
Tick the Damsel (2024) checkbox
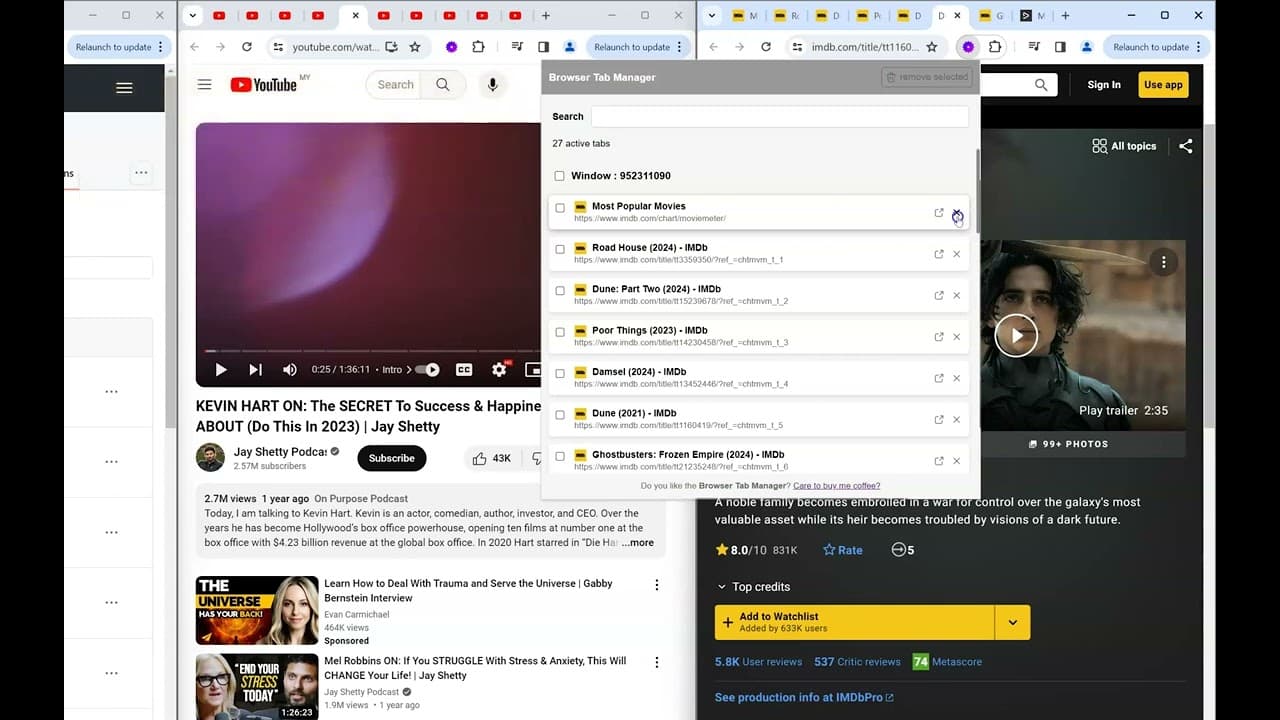(x=560, y=373)
